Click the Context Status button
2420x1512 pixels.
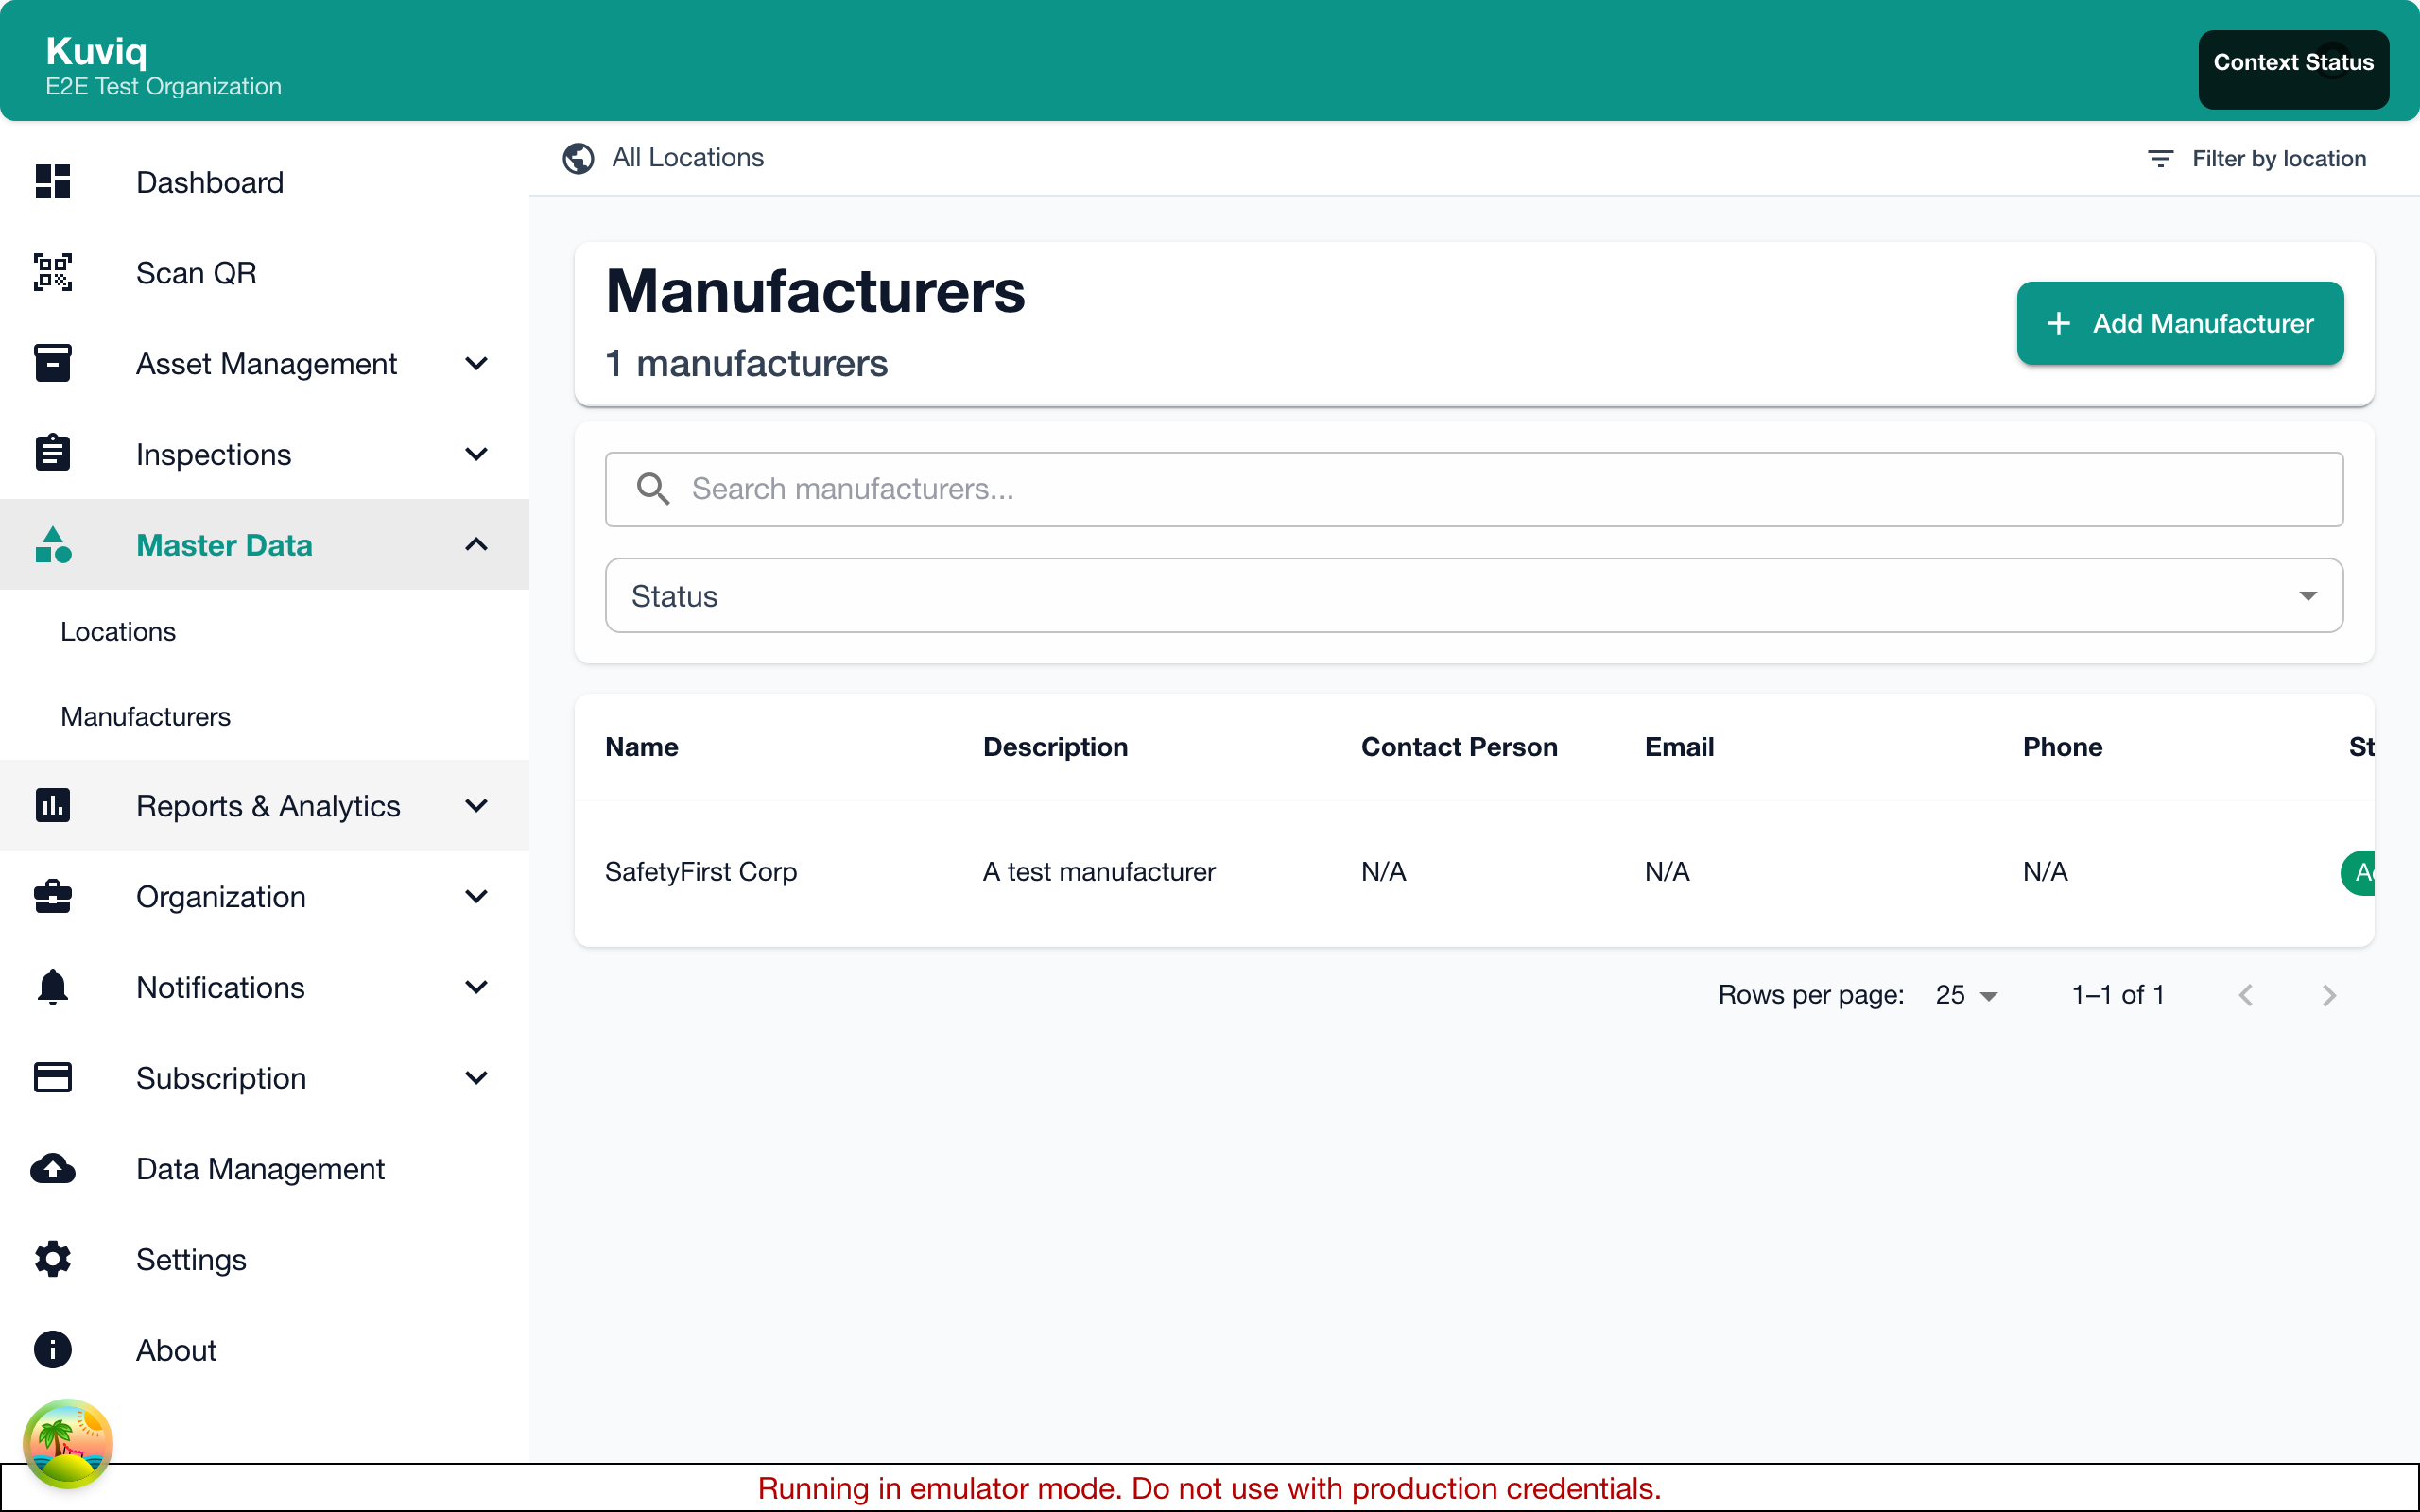click(2292, 61)
